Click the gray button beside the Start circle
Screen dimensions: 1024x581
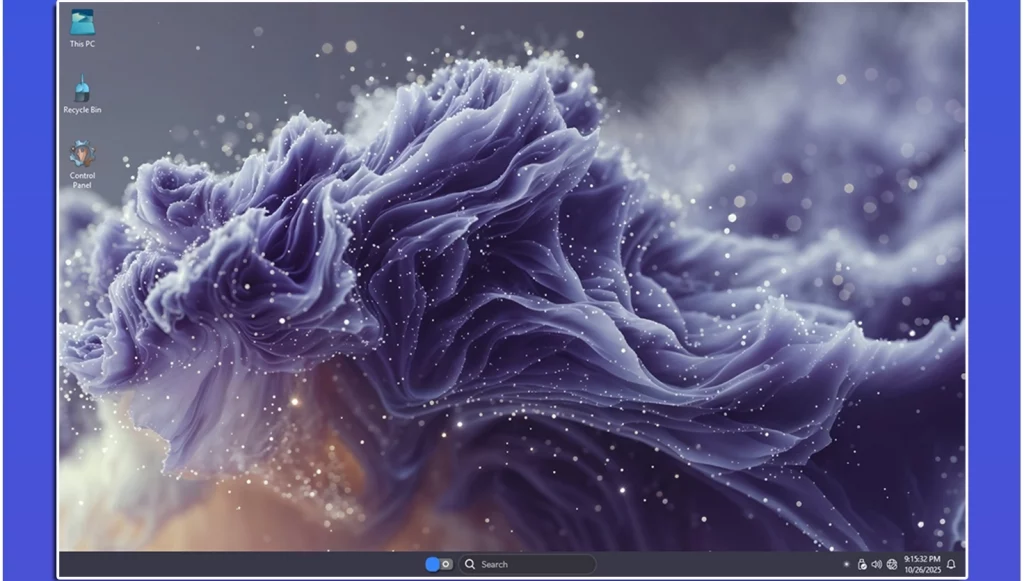coord(446,564)
